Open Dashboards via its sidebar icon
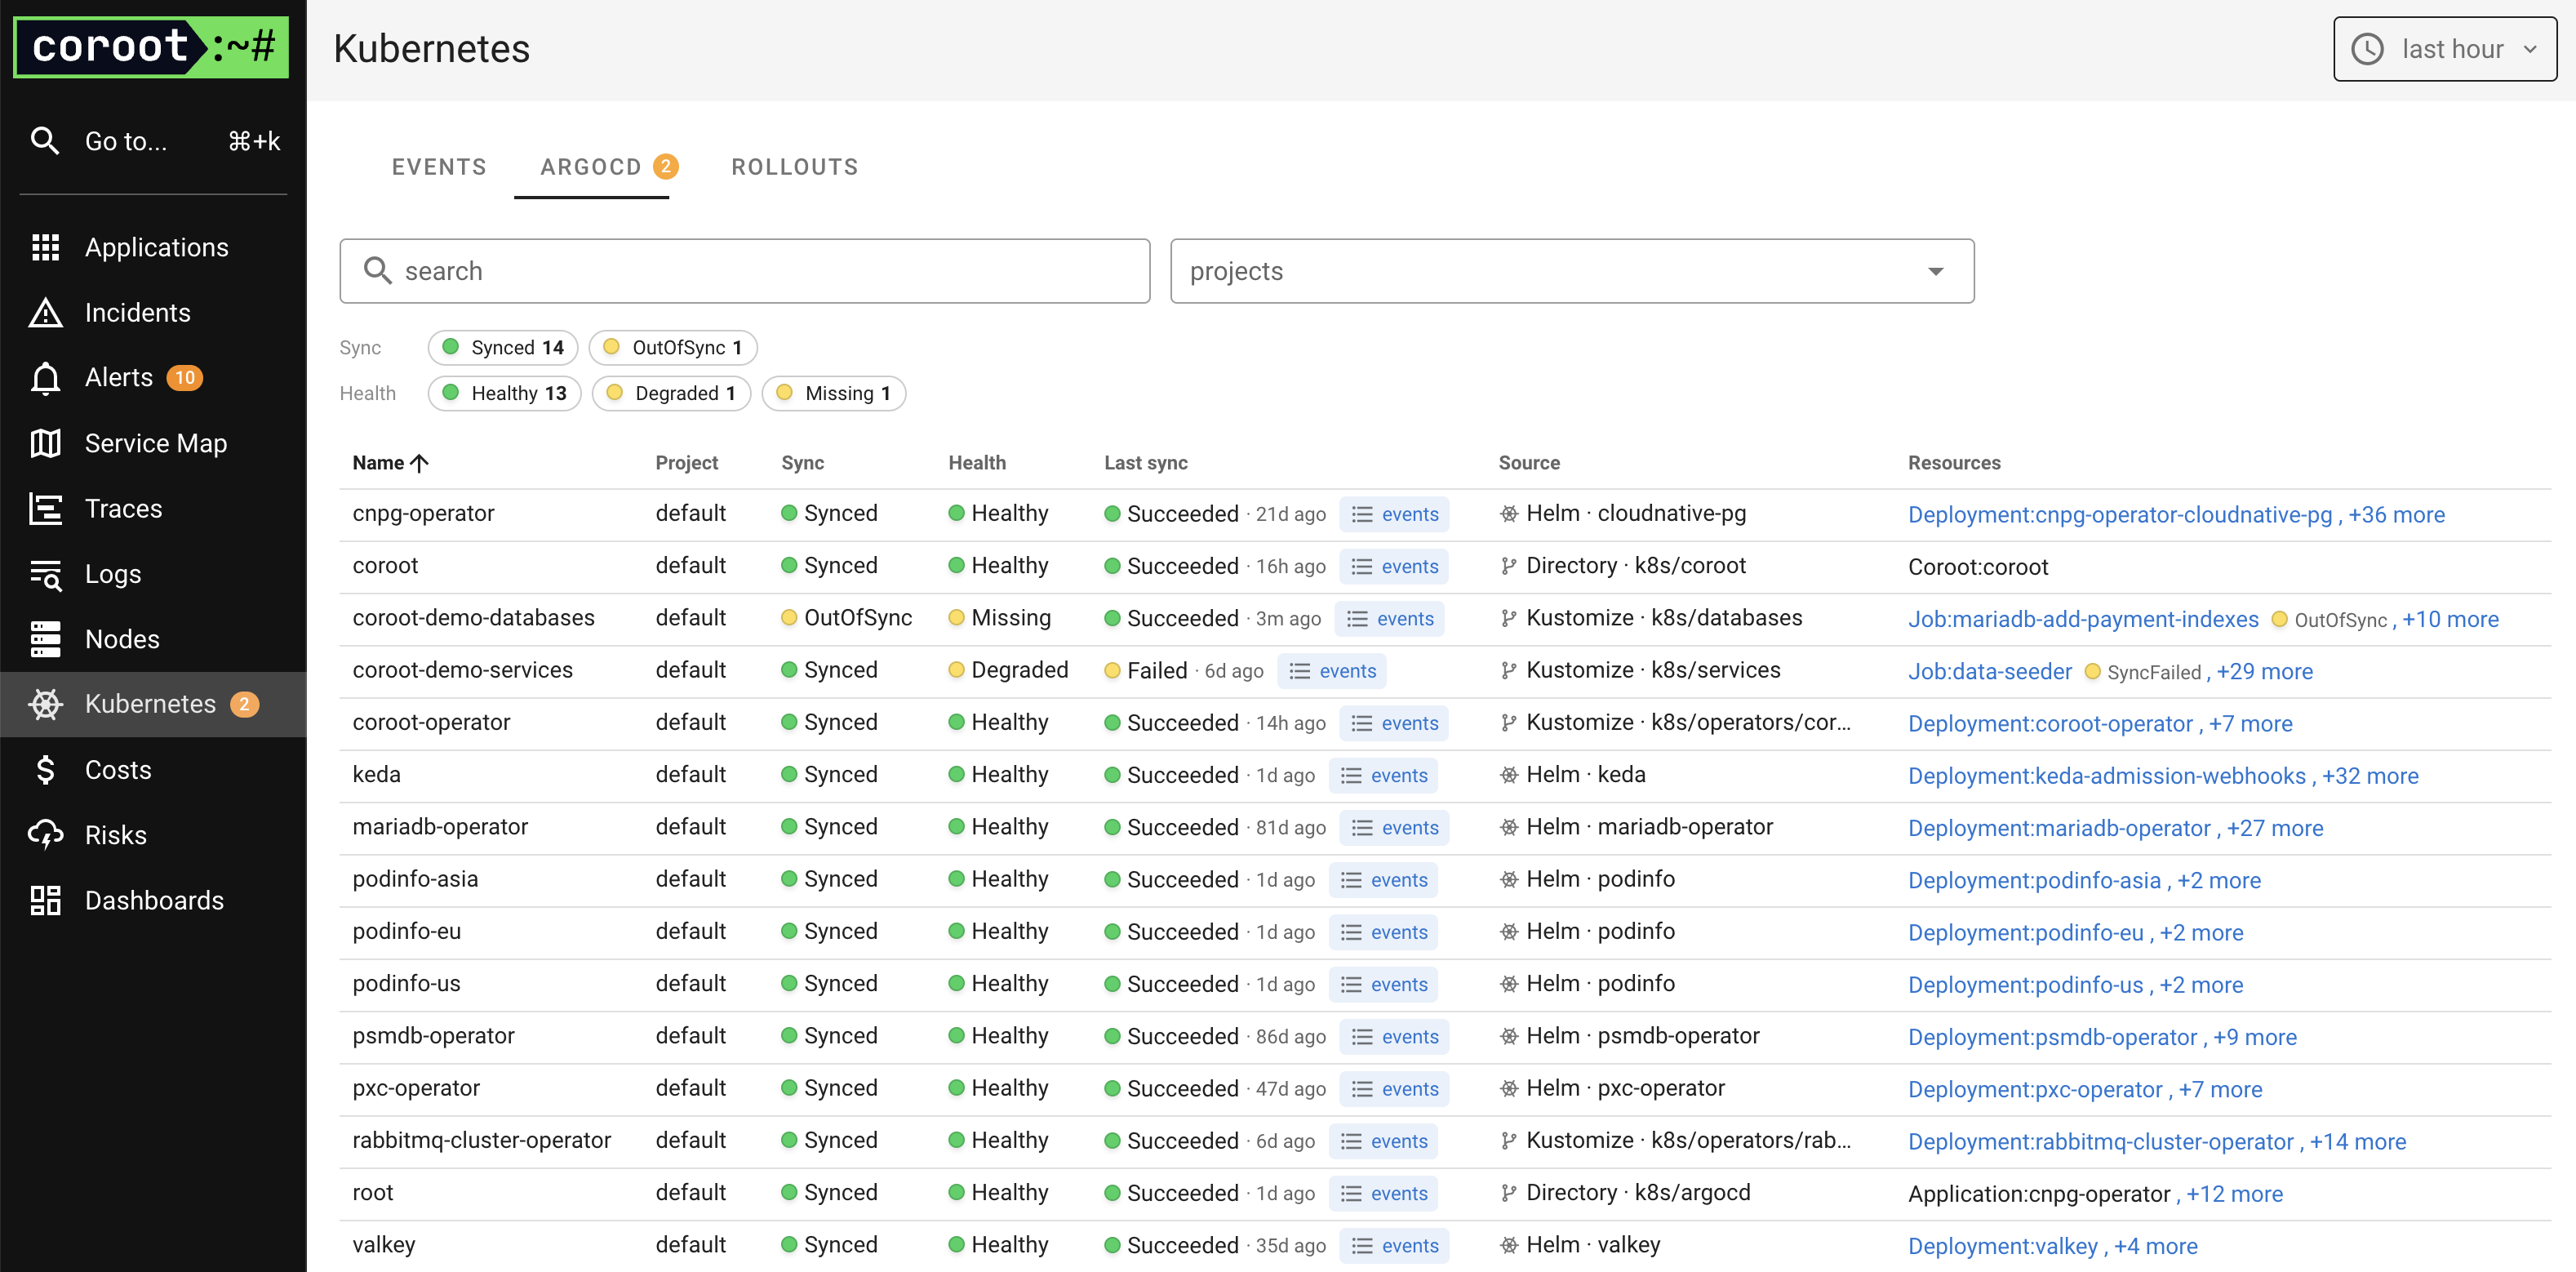This screenshot has height=1272, width=2576. tap(46, 900)
